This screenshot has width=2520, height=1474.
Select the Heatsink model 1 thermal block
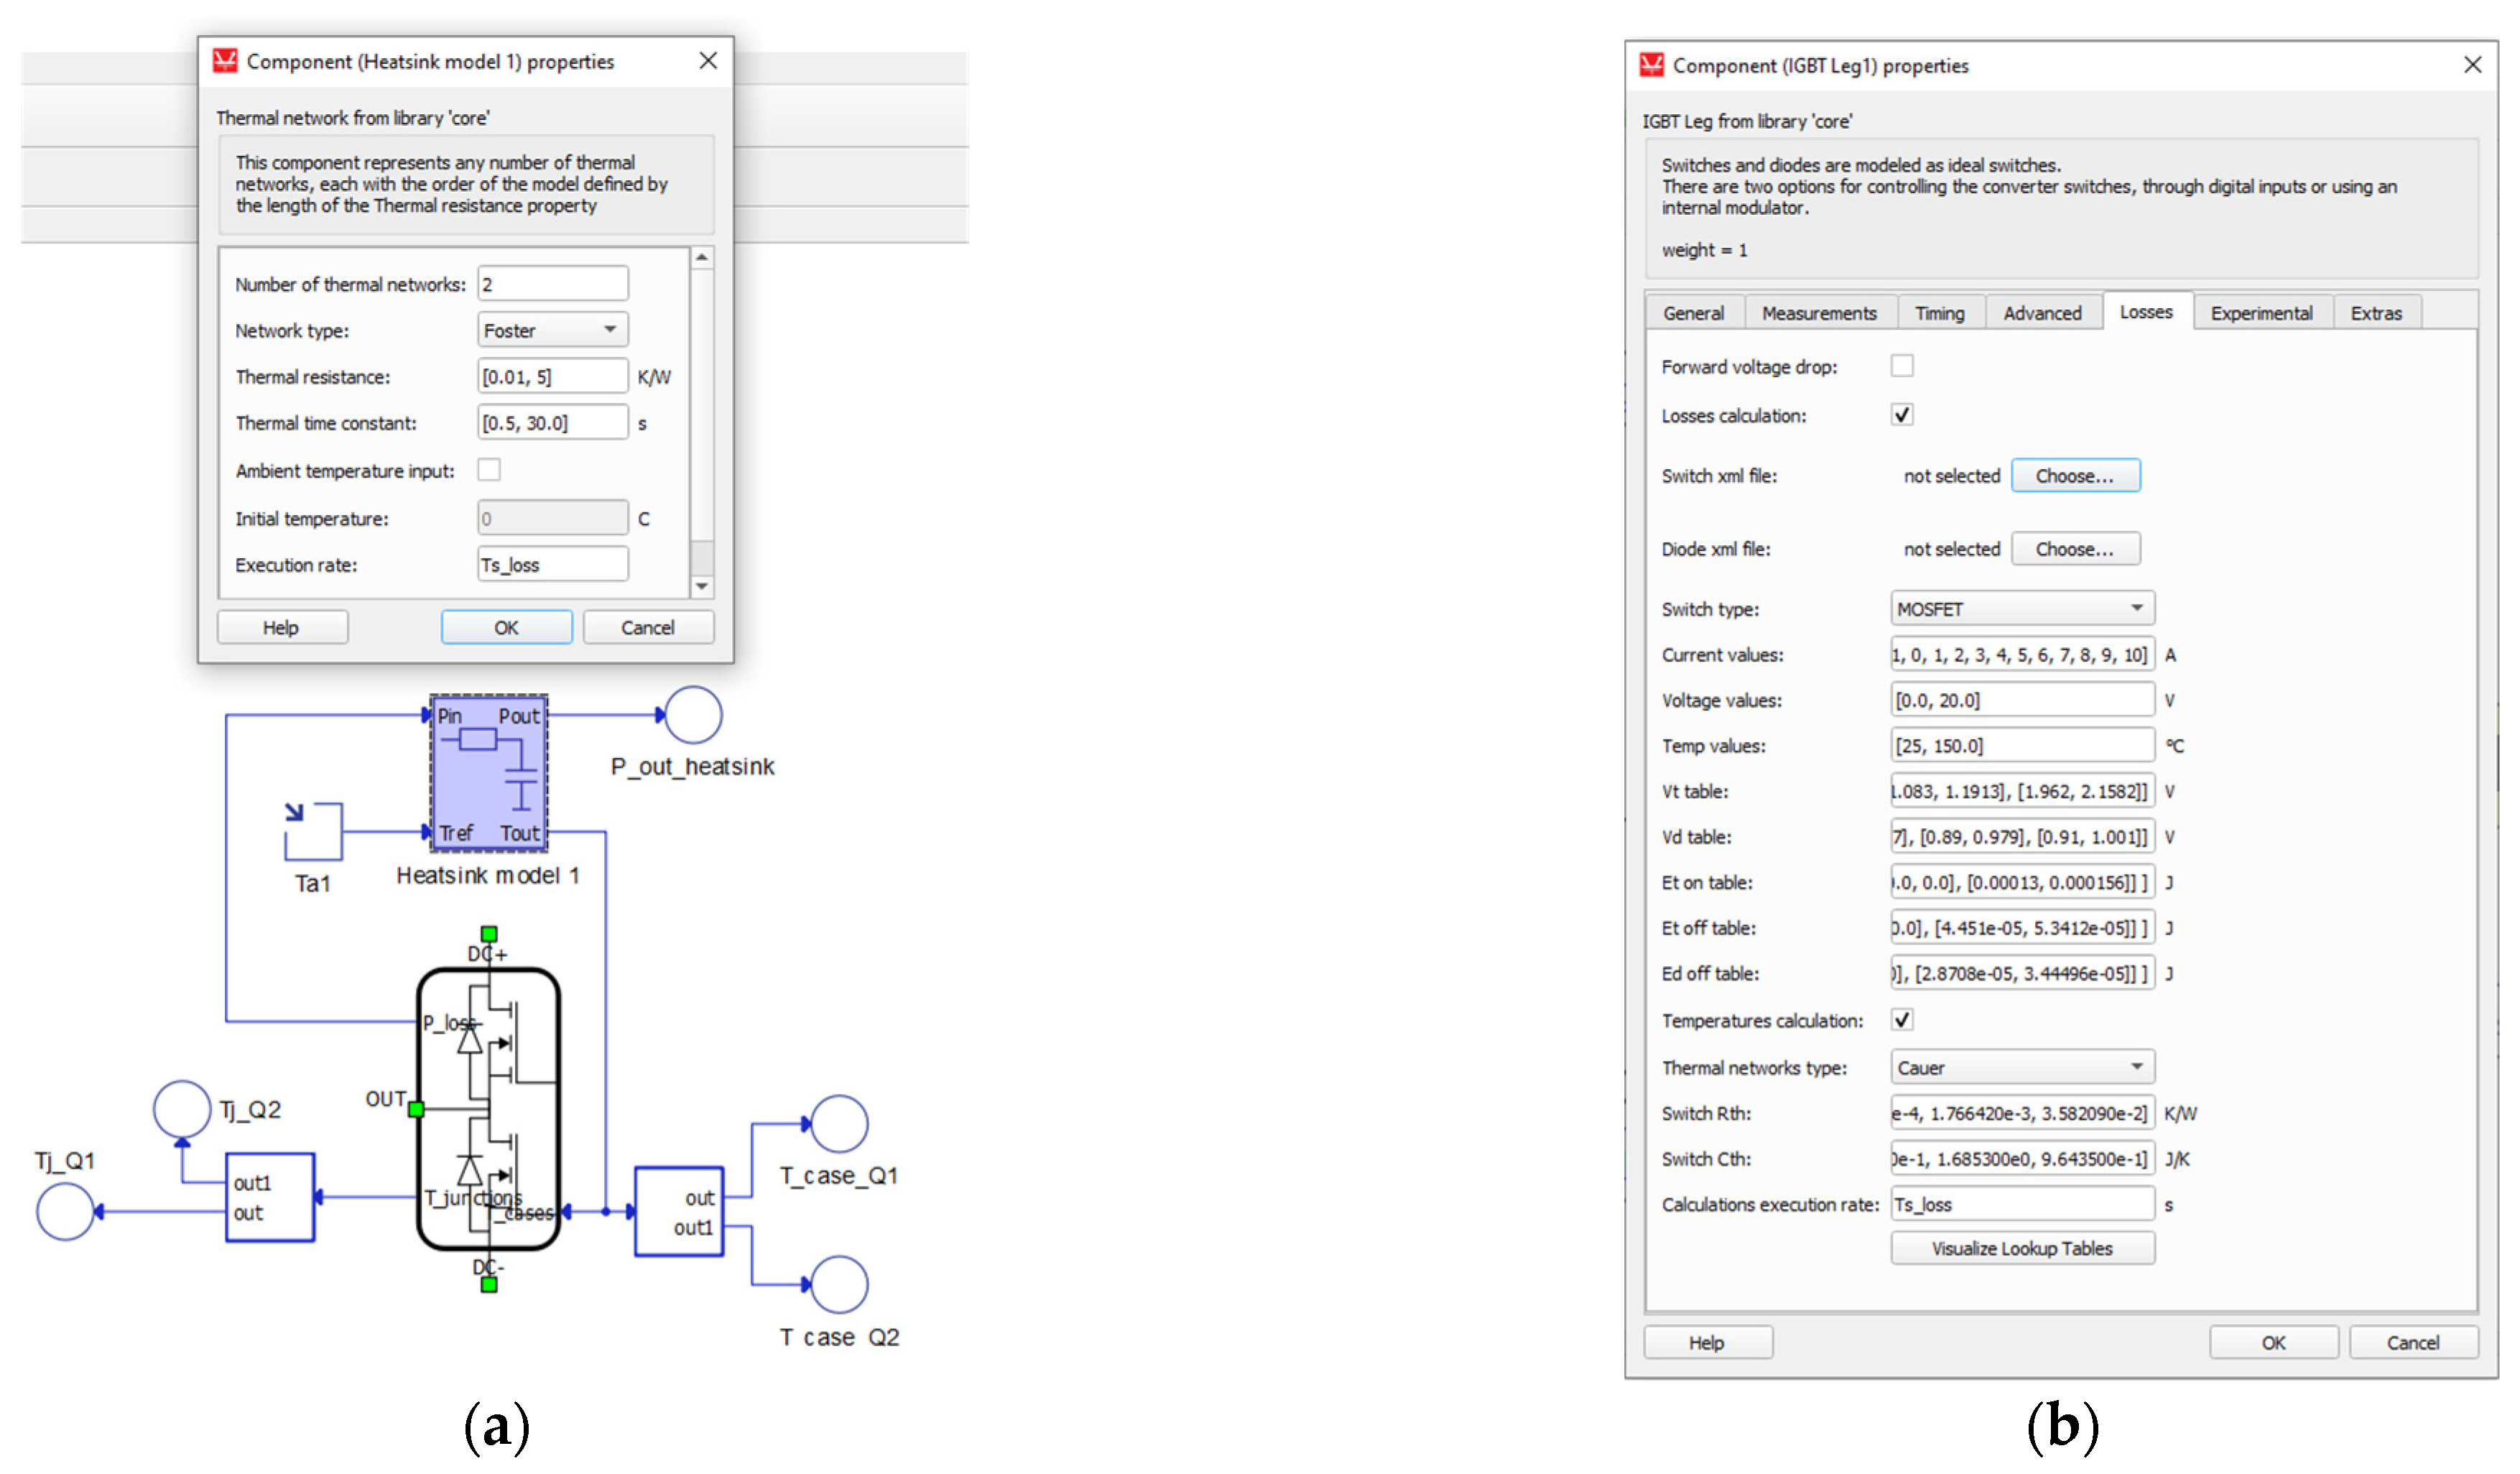[x=488, y=773]
